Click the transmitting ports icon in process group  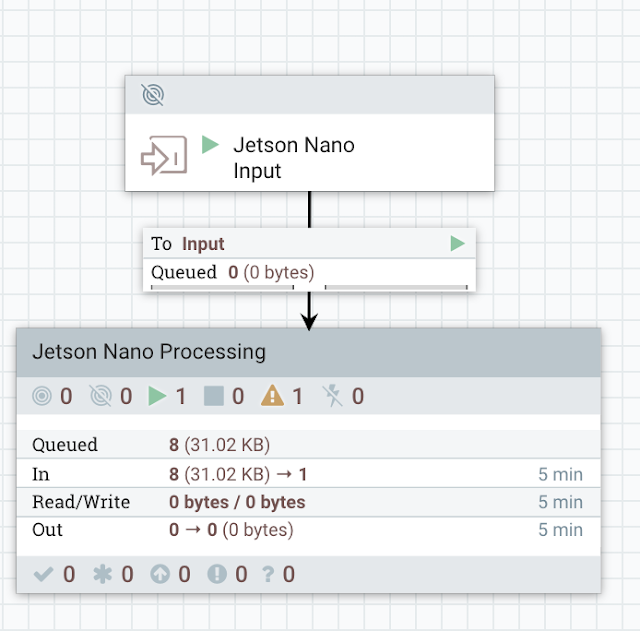tap(42, 396)
